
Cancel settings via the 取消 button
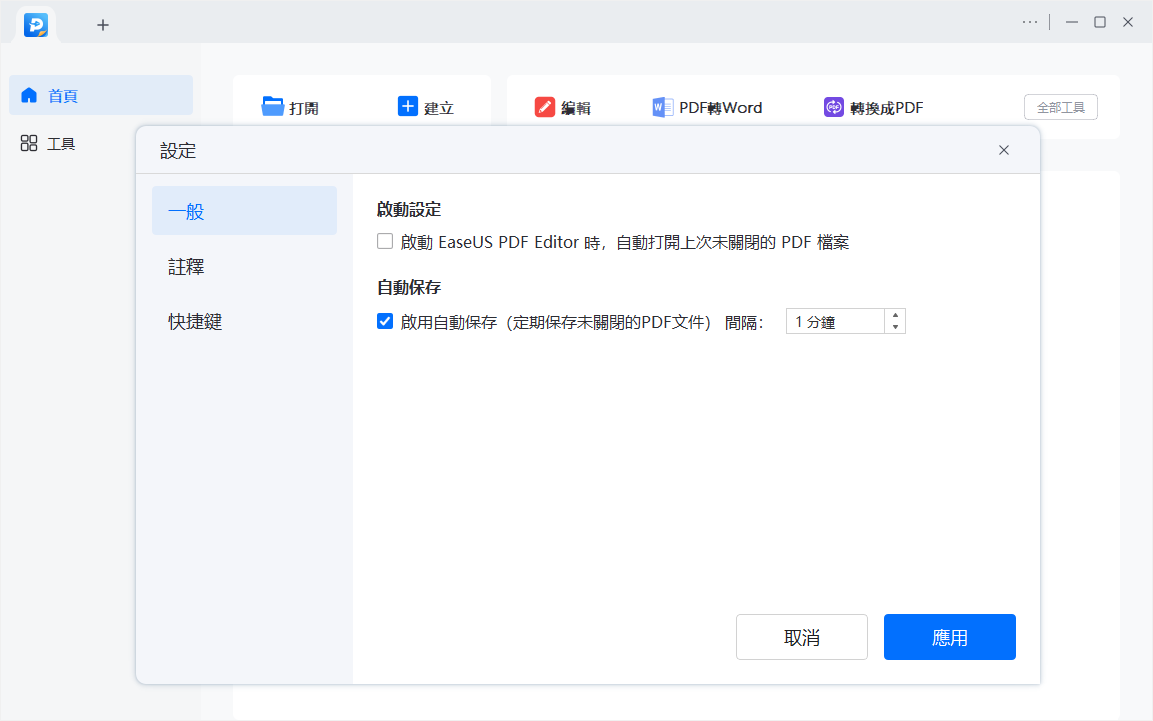pyautogui.click(x=801, y=637)
